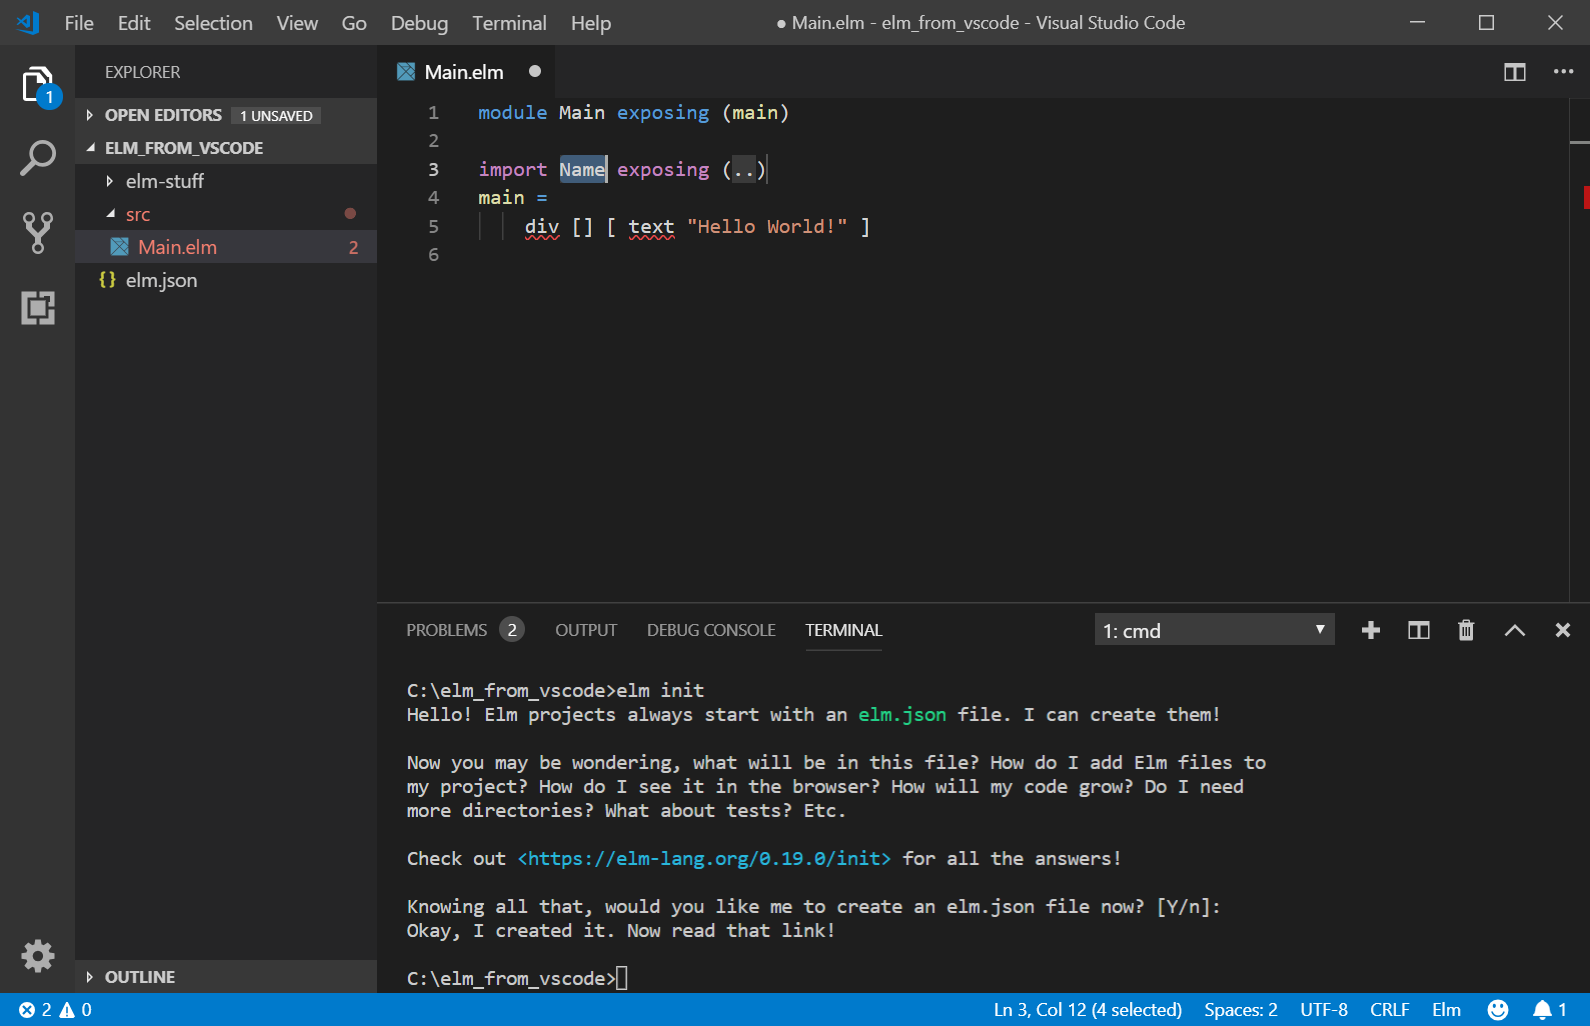Toggle the Explorer view icon
Screen dimensions: 1590x1026
click(x=37, y=85)
